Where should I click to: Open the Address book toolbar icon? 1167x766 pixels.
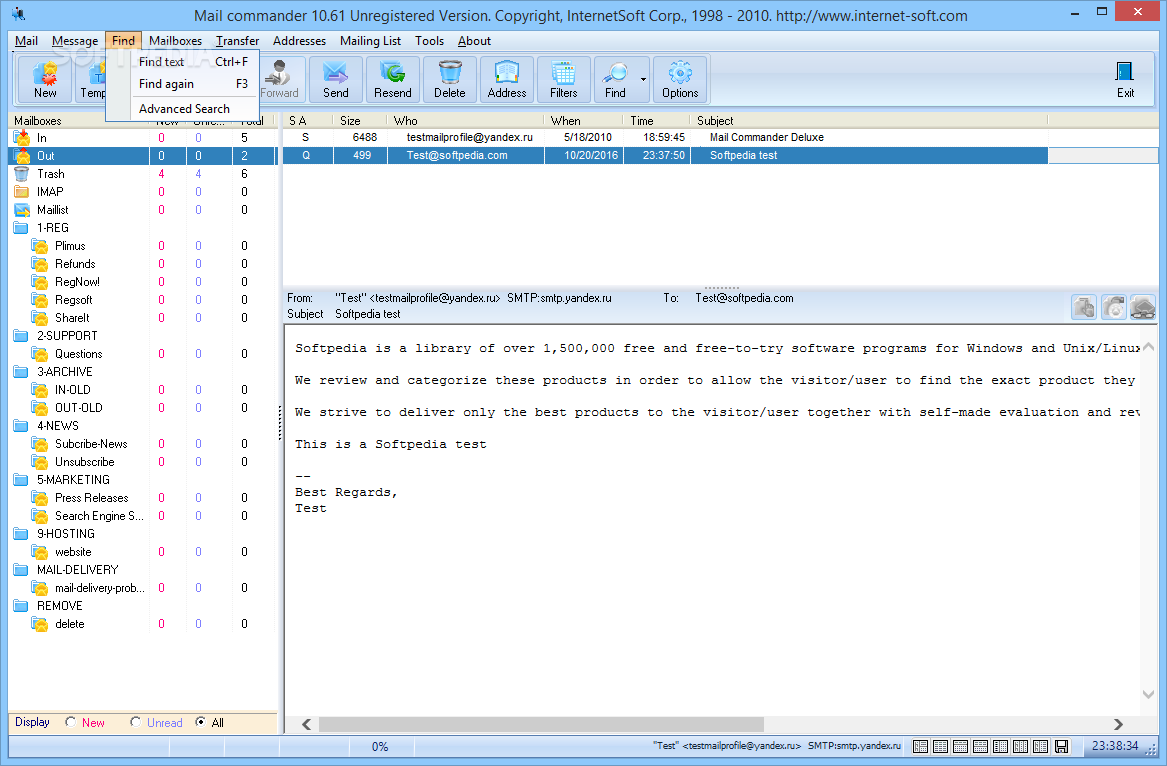[507, 80]
